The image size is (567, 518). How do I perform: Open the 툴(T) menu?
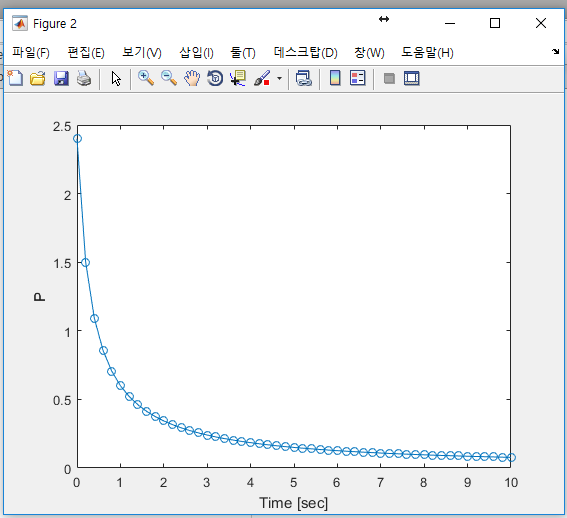pyautogui.click(x=243, y=52)
